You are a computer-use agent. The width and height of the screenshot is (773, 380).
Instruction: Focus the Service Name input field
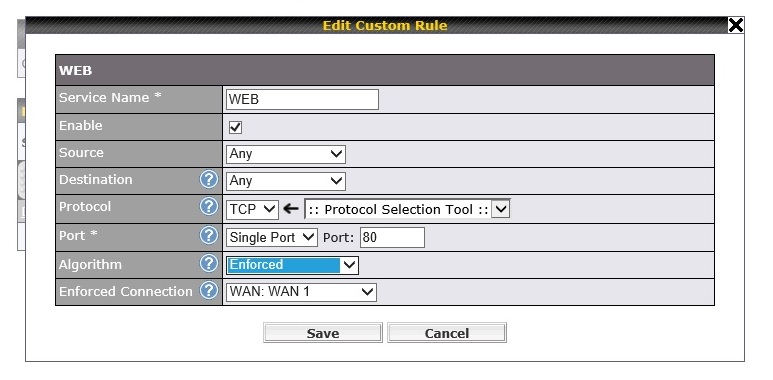302,100
